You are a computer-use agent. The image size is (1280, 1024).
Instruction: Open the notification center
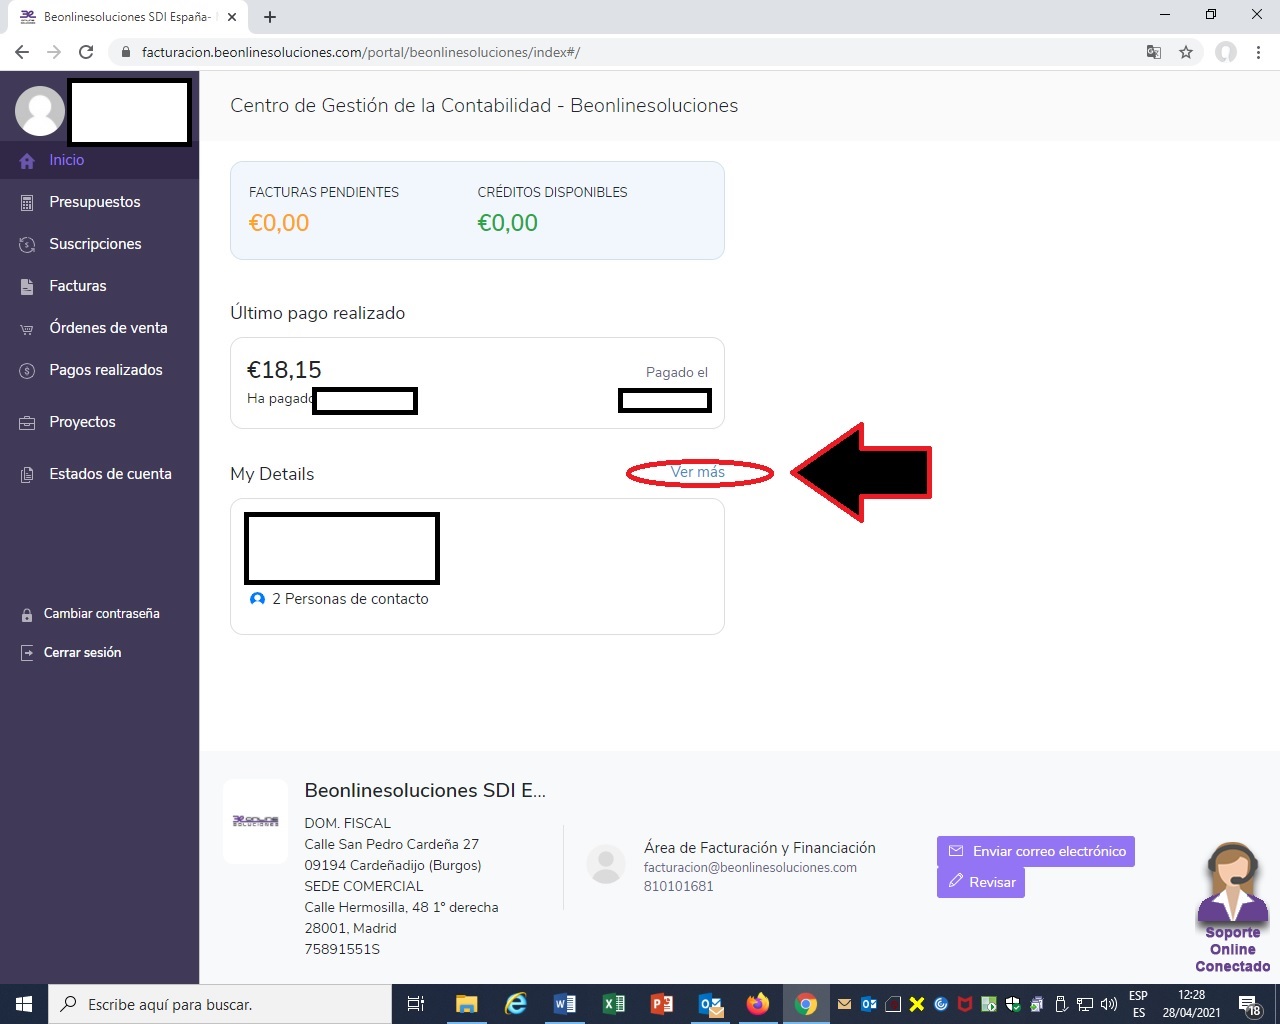click(x=1250, y=1004)
